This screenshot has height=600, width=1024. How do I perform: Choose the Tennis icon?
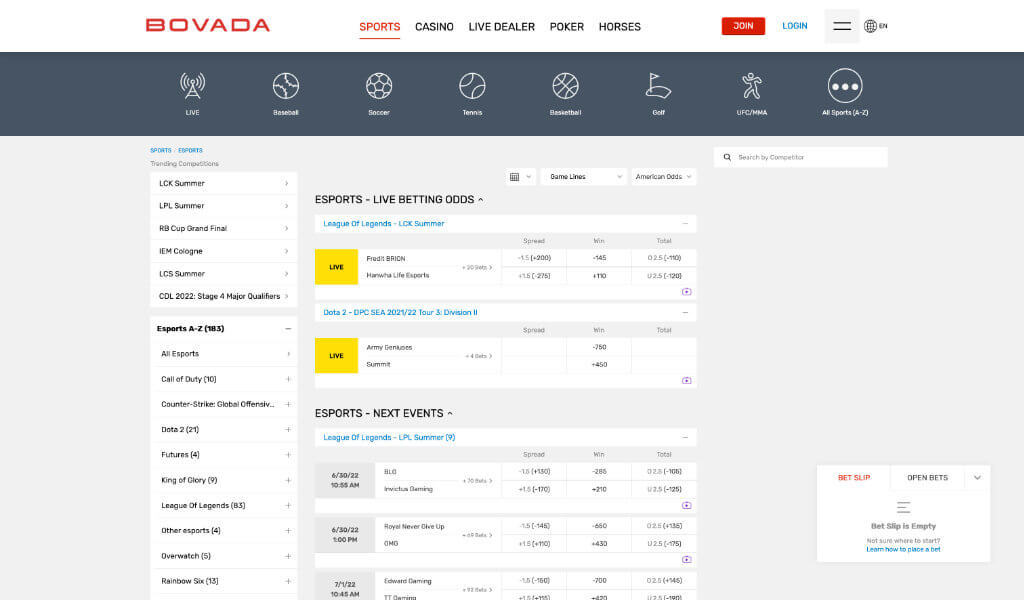point(472,86)
